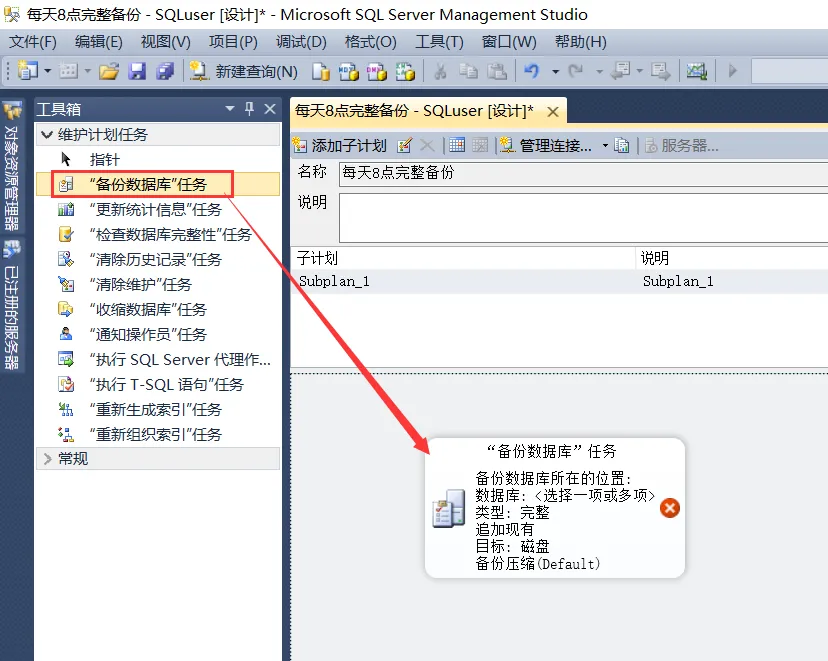Select Subplan_1 row in 子计划 column
The height and width of the screenshot is (661, 828).
point(334,281)
